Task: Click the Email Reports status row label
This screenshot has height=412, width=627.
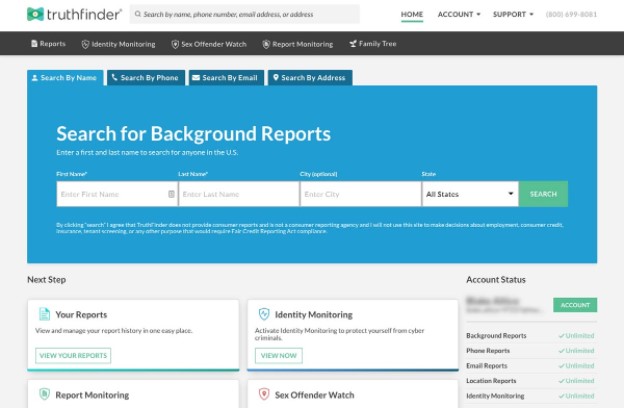Action: point(487,366)
